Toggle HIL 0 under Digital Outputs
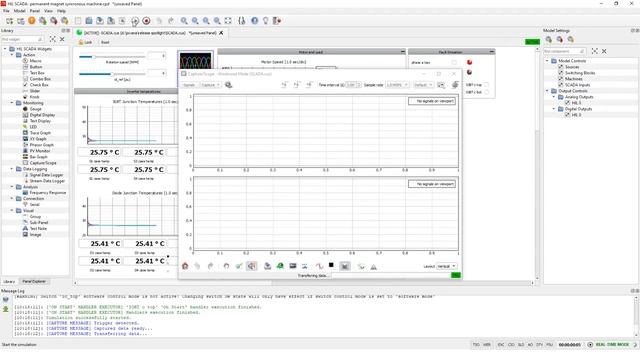640x360 pixels. point(567,115)
